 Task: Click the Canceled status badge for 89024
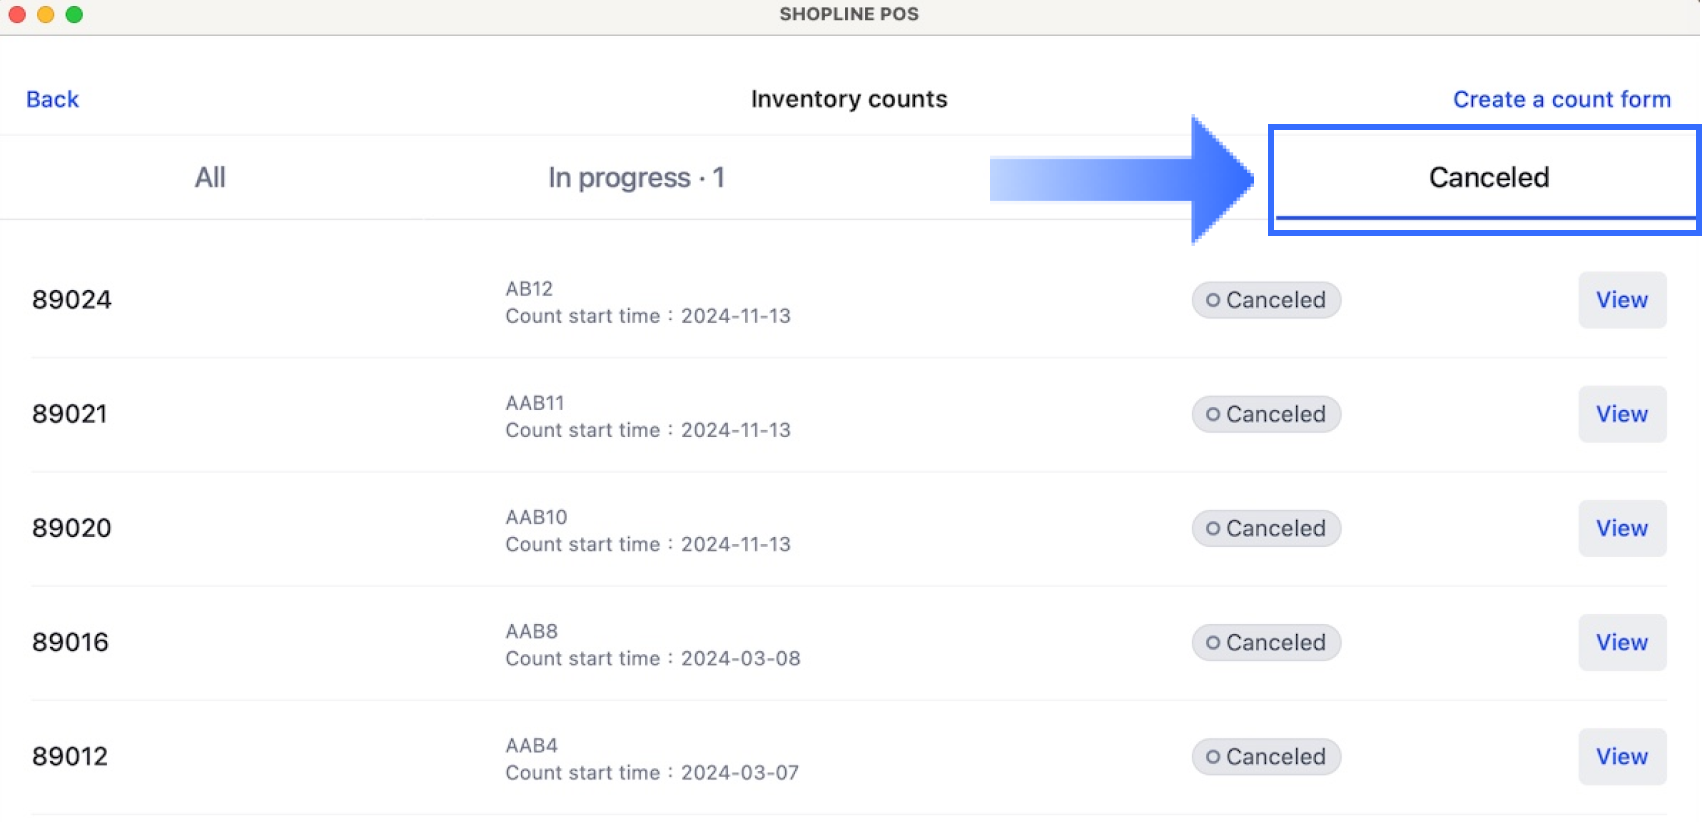click(1266, 300)
